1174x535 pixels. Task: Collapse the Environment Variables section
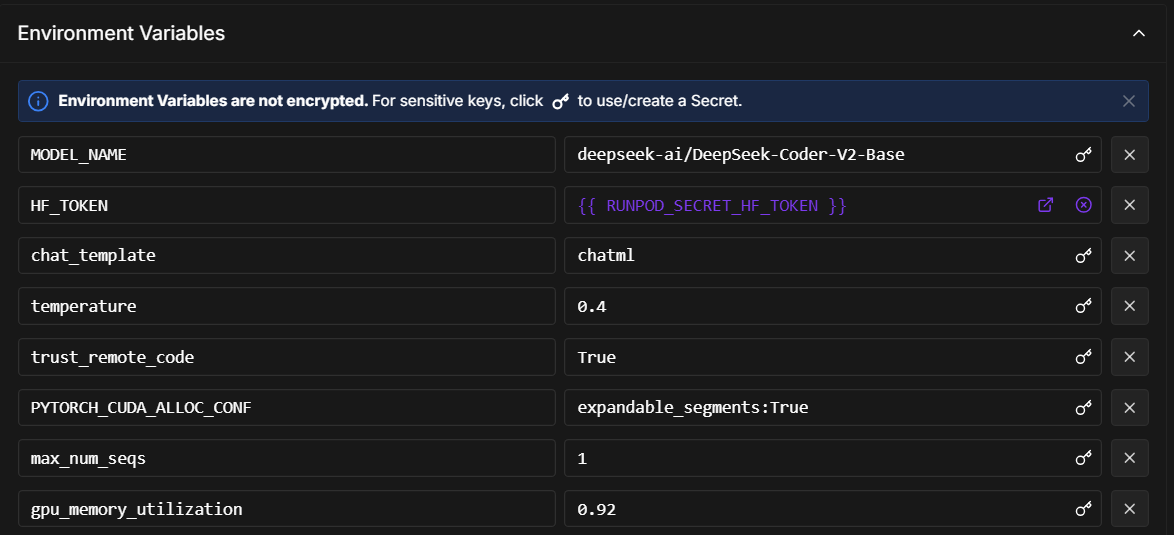tap(1138, 33)
